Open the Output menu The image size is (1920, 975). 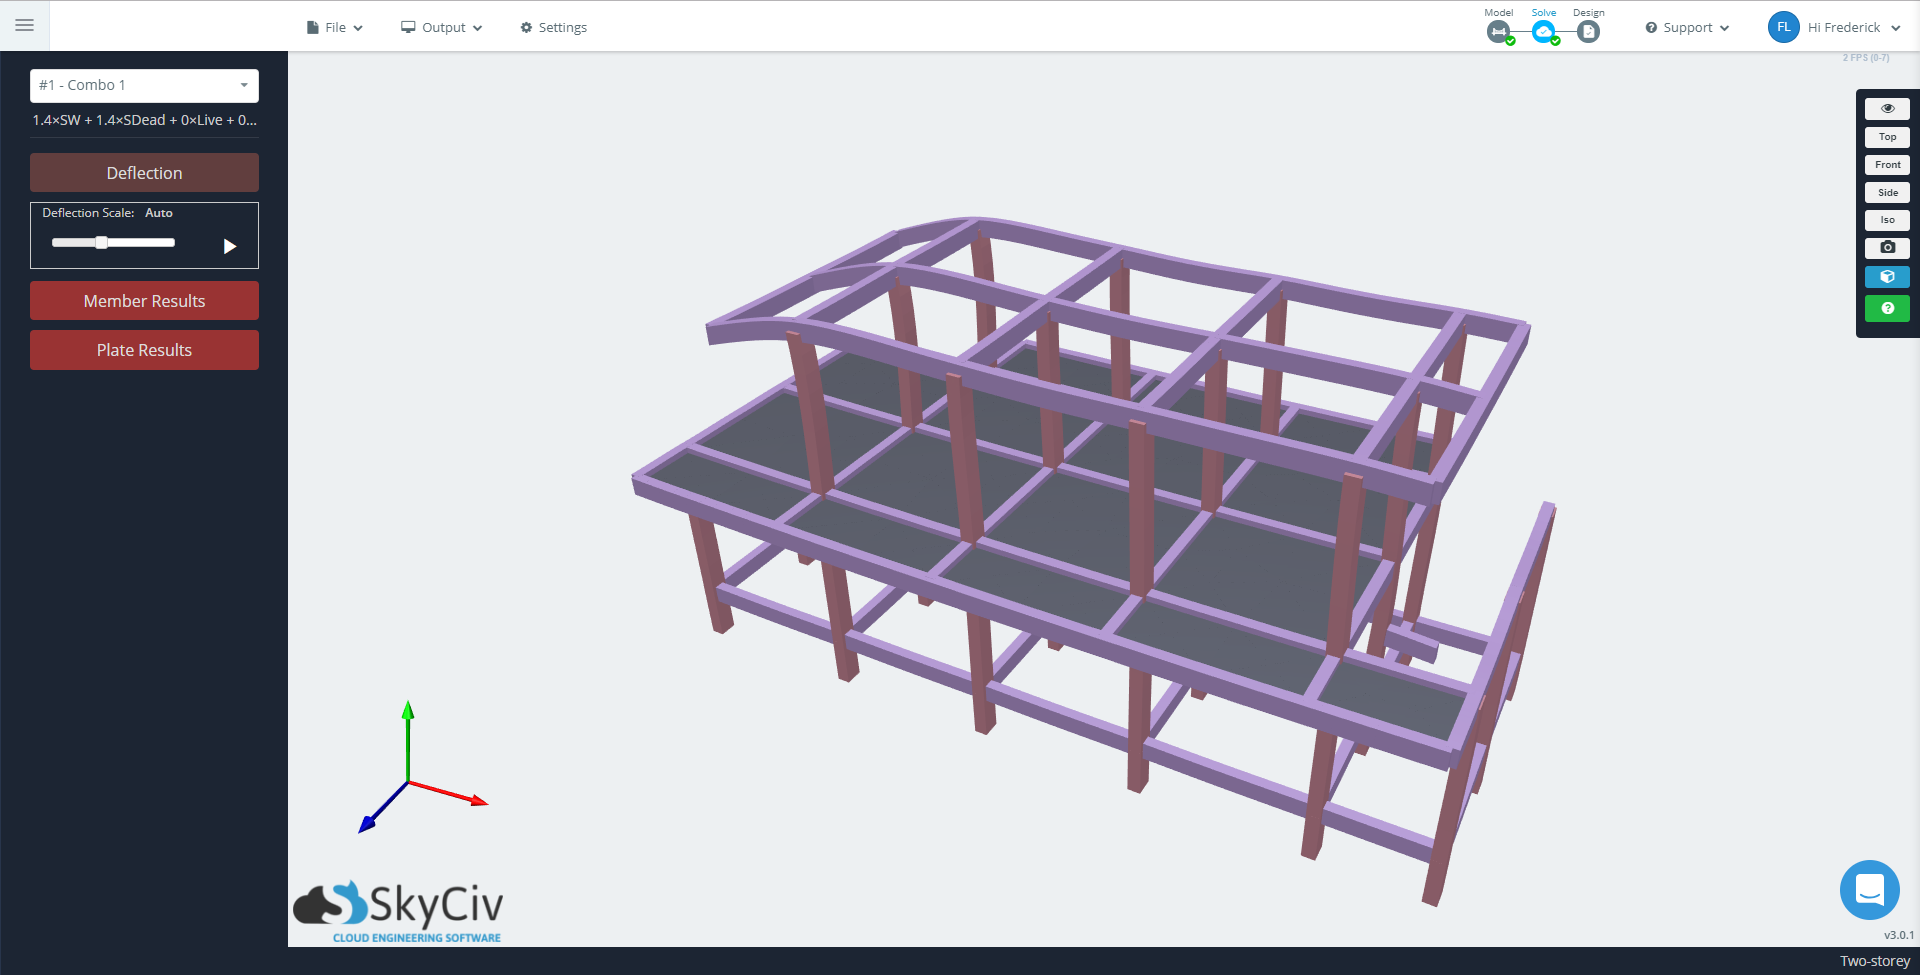coord(442,28)
